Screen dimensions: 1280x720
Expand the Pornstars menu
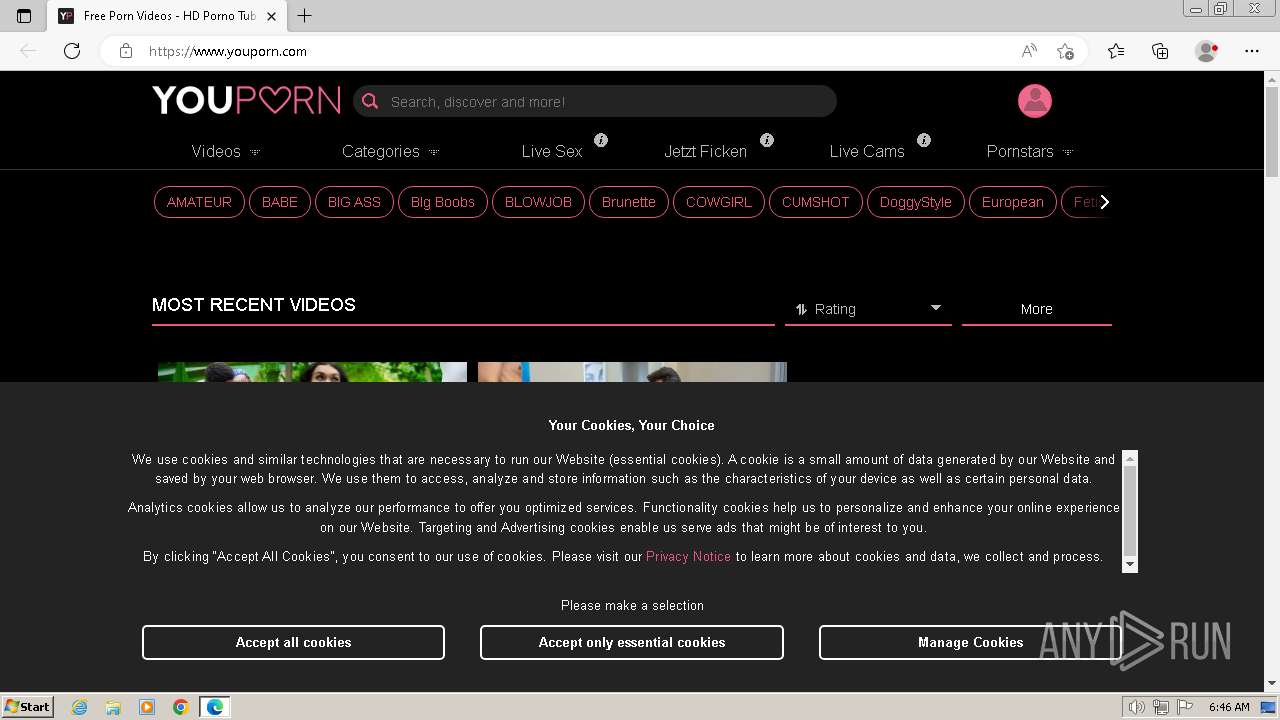pyautogui.click(x=1030, y=152)
